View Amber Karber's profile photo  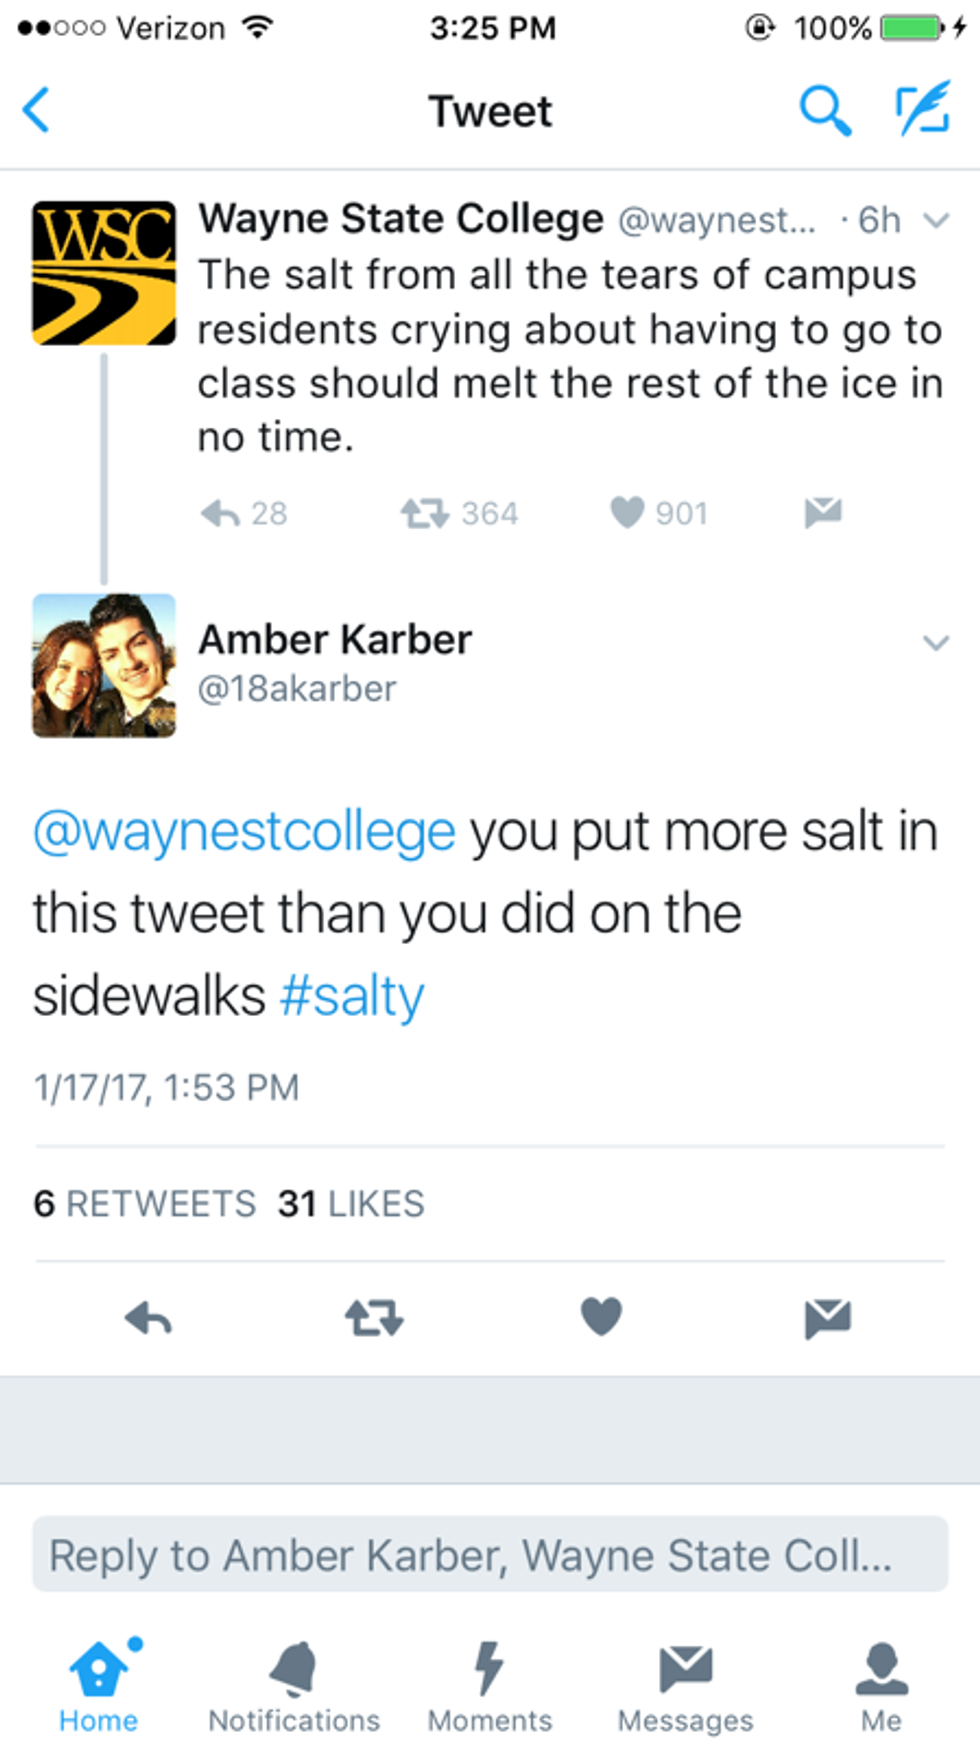(x=104, y=666)
